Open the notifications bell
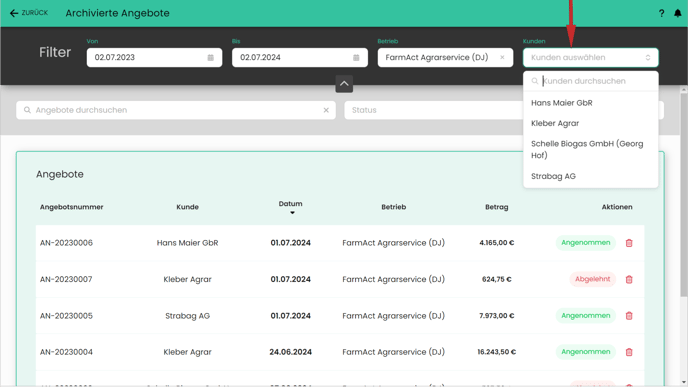 click(x=677, y=13)
